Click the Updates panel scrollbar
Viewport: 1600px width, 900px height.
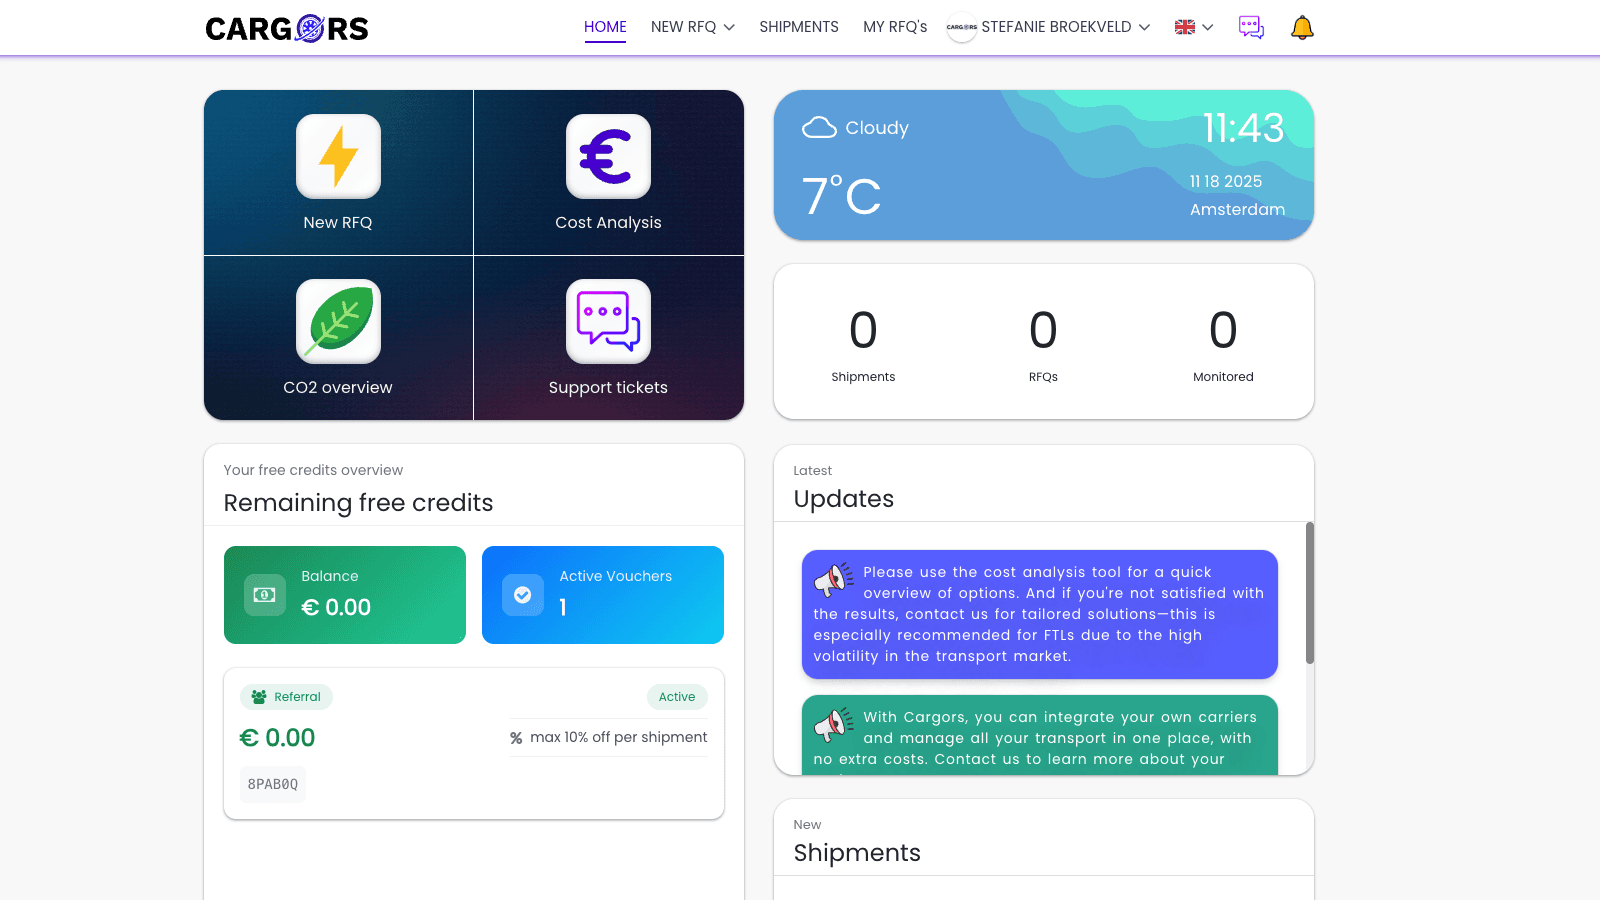[1309, 593]
